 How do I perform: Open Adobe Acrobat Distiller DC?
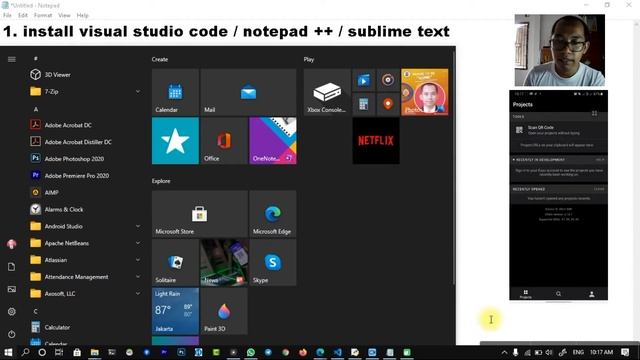click(78, 142)
